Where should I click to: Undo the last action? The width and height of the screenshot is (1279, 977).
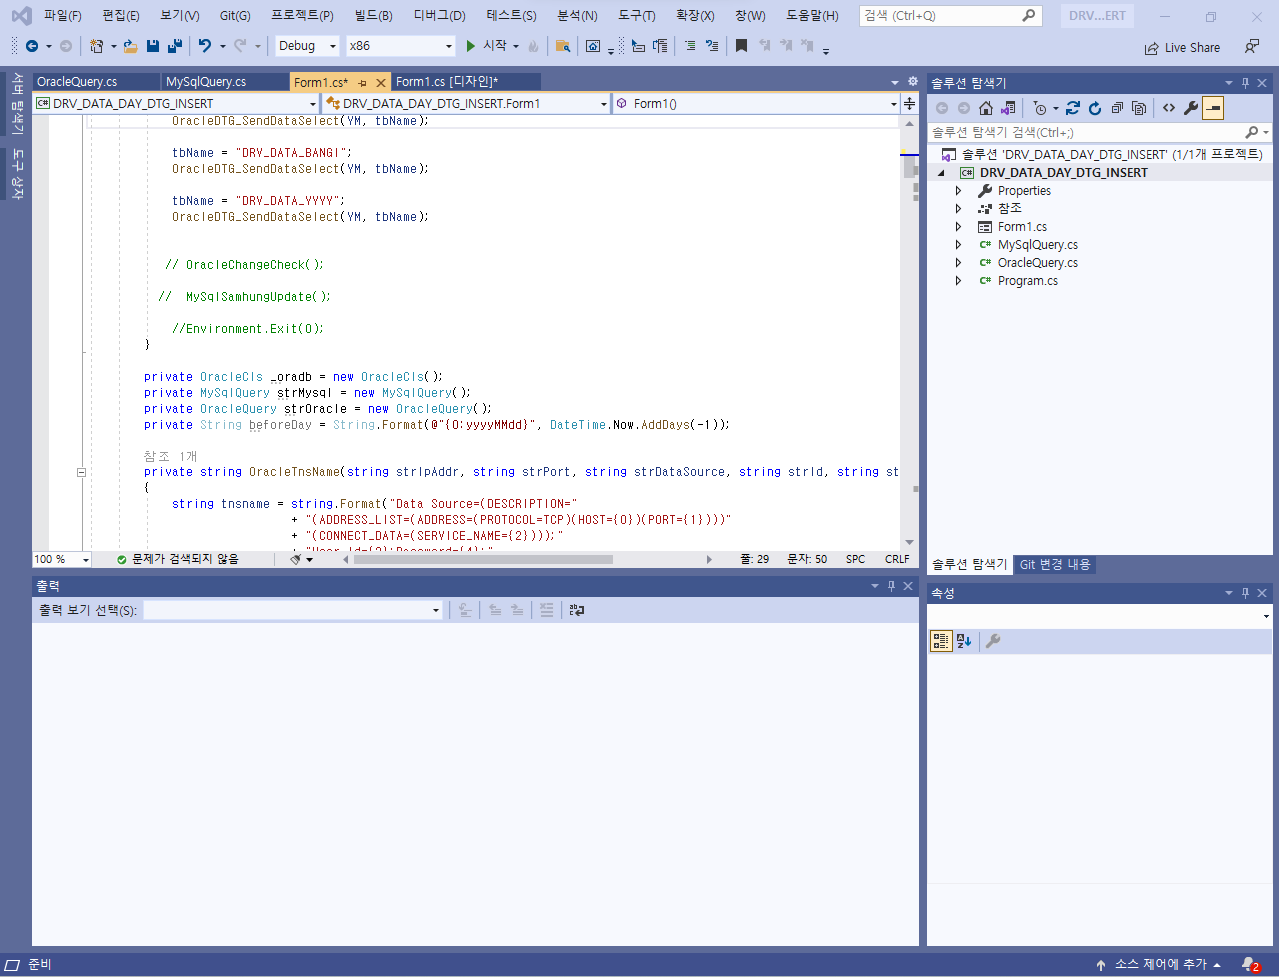pyautogui.click(x=205, y=46)
